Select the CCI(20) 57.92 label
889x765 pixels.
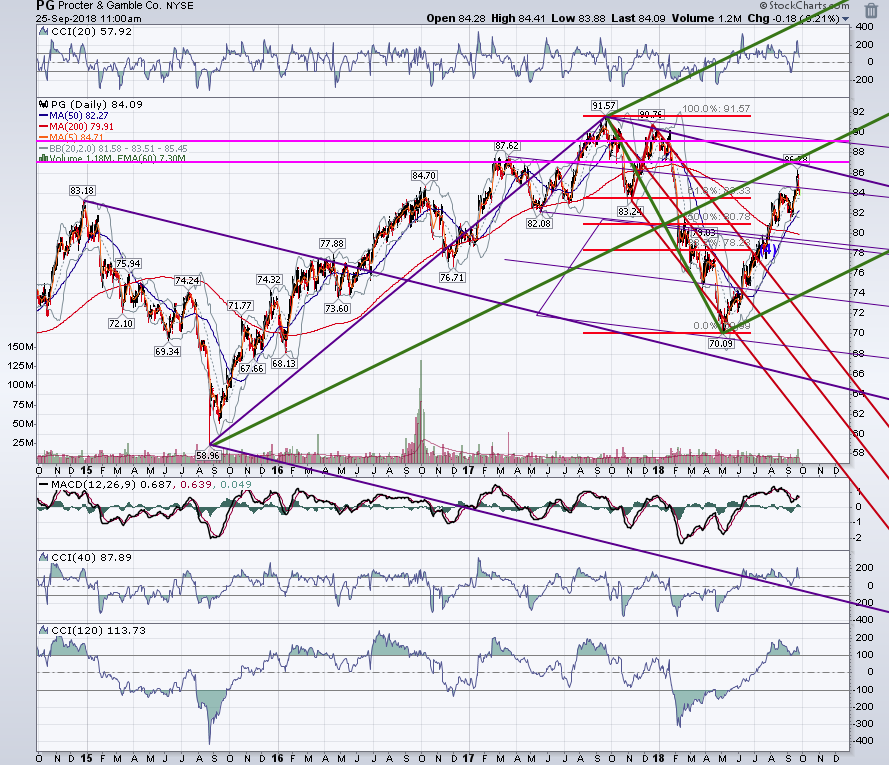(91, 32)
